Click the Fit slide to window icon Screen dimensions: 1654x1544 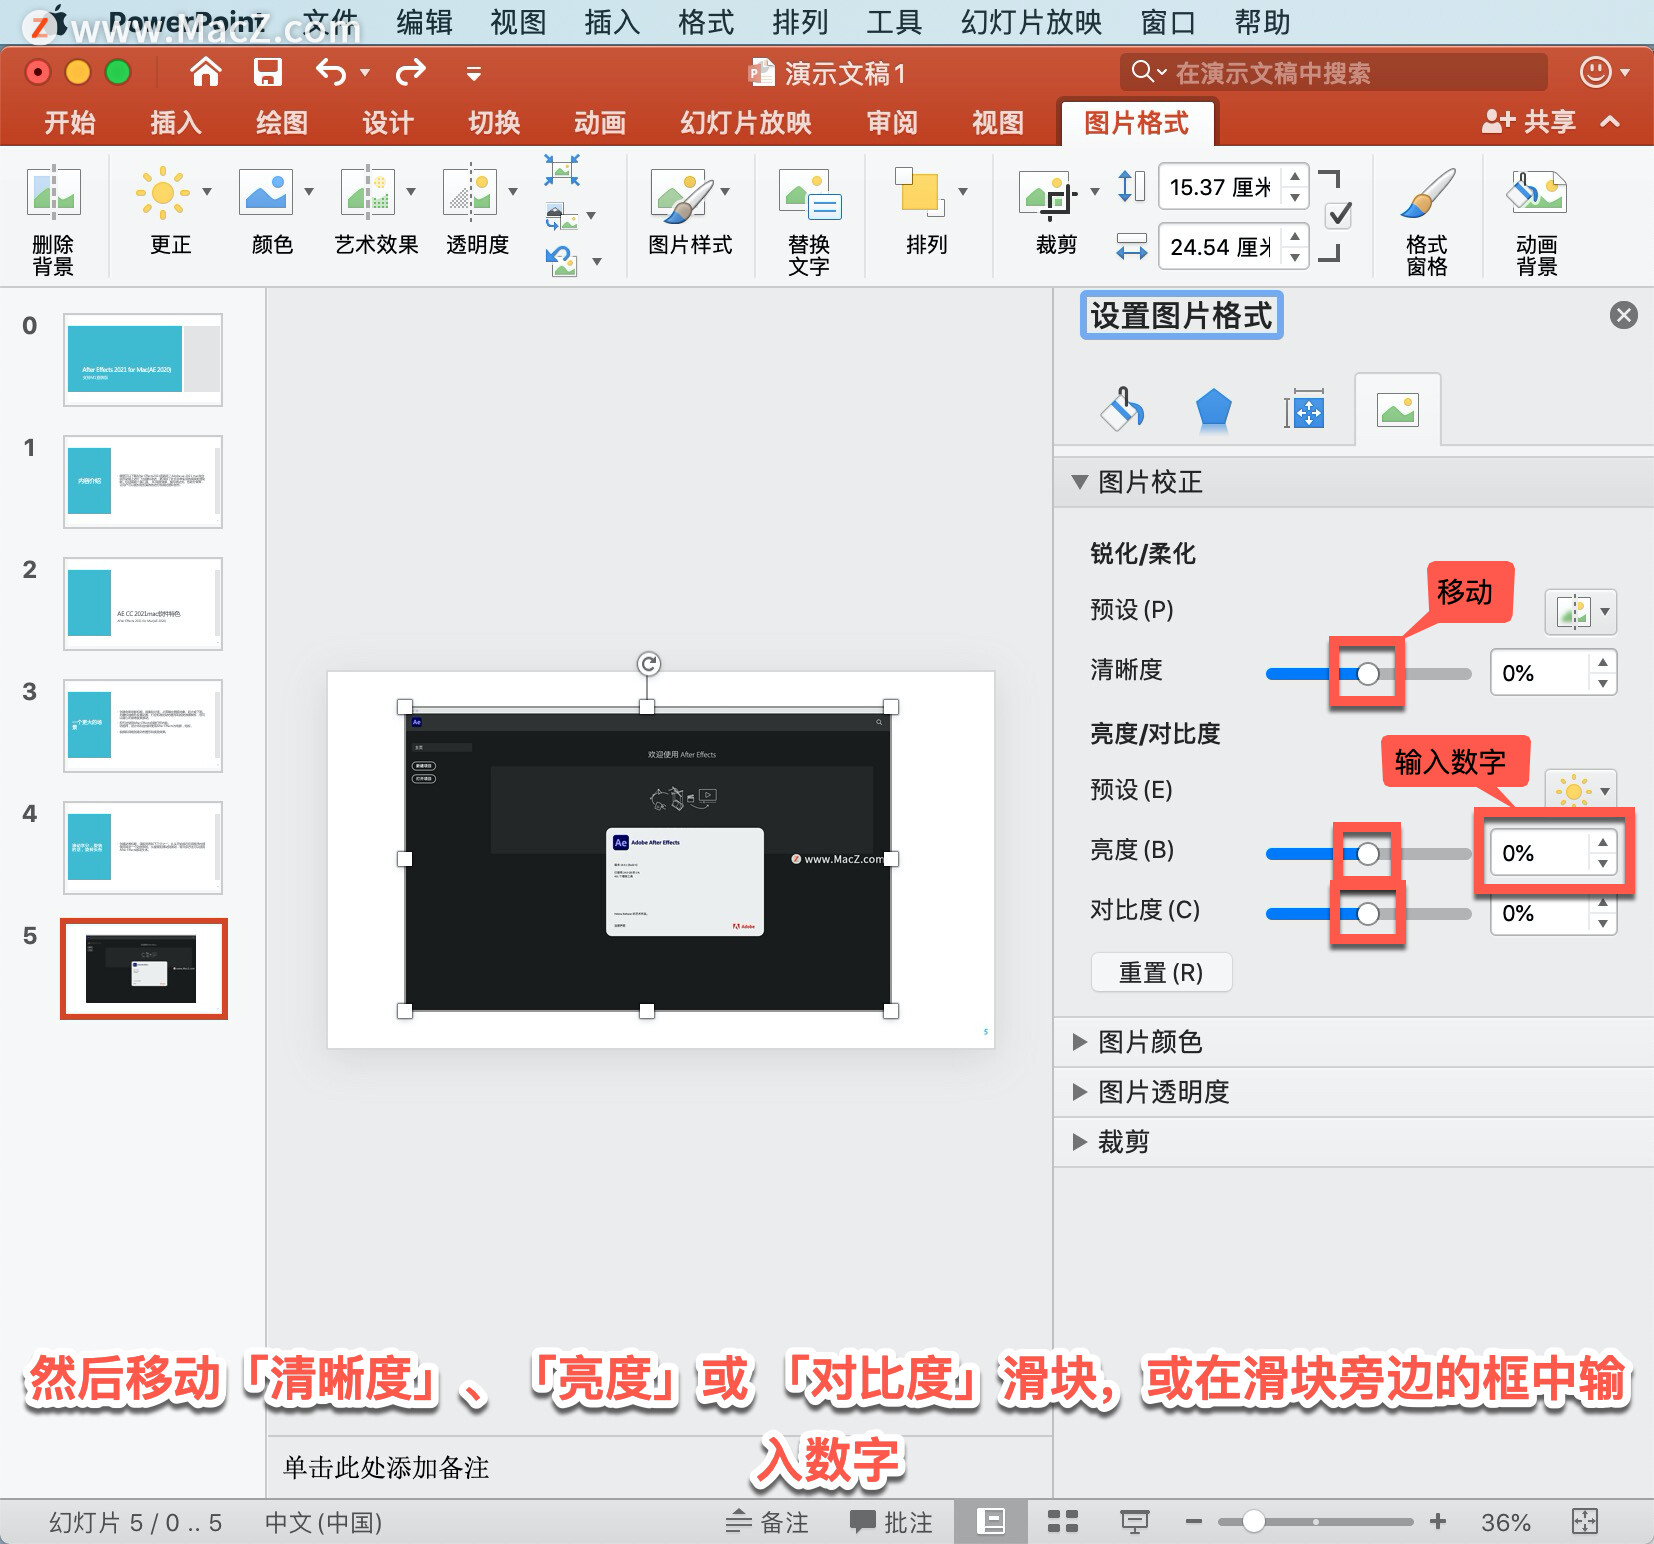click(1585, 1522)
